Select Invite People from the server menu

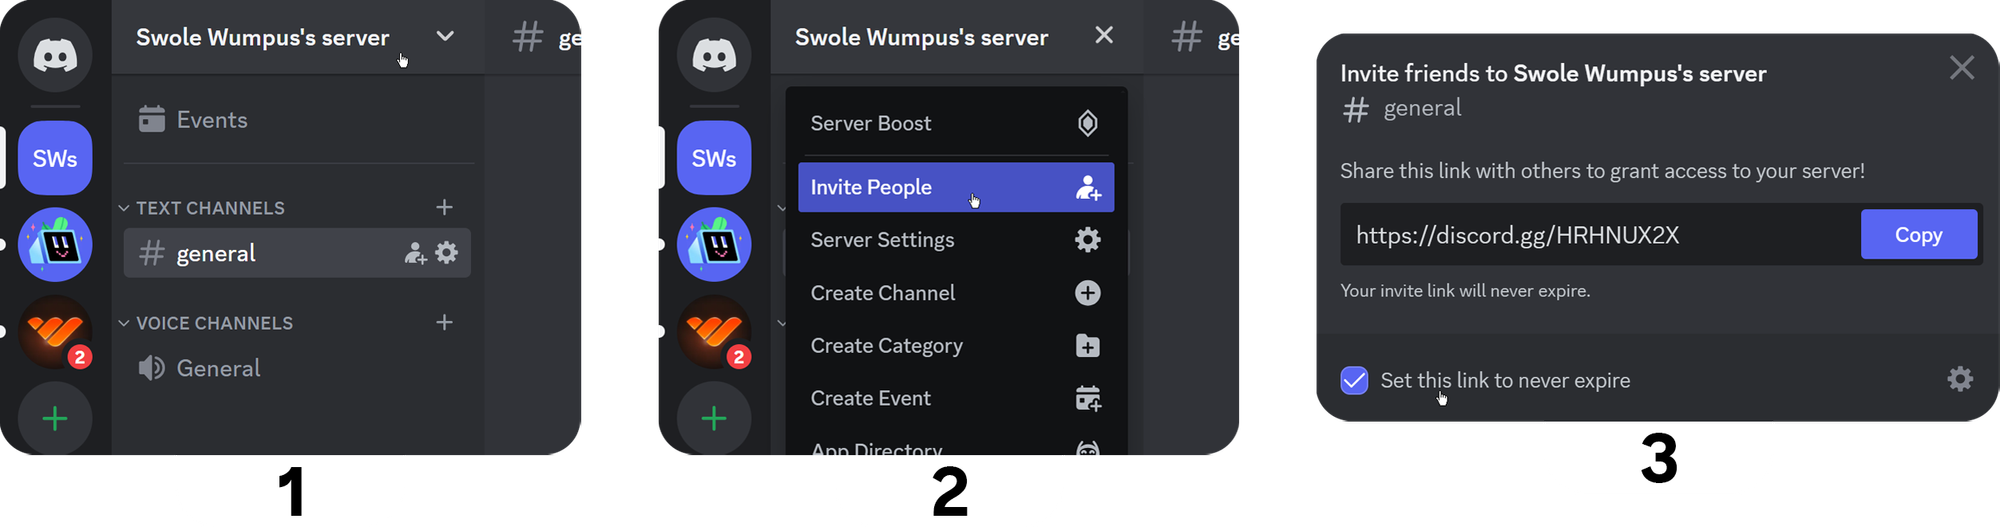pyautogui.click(x=955, y=187)
